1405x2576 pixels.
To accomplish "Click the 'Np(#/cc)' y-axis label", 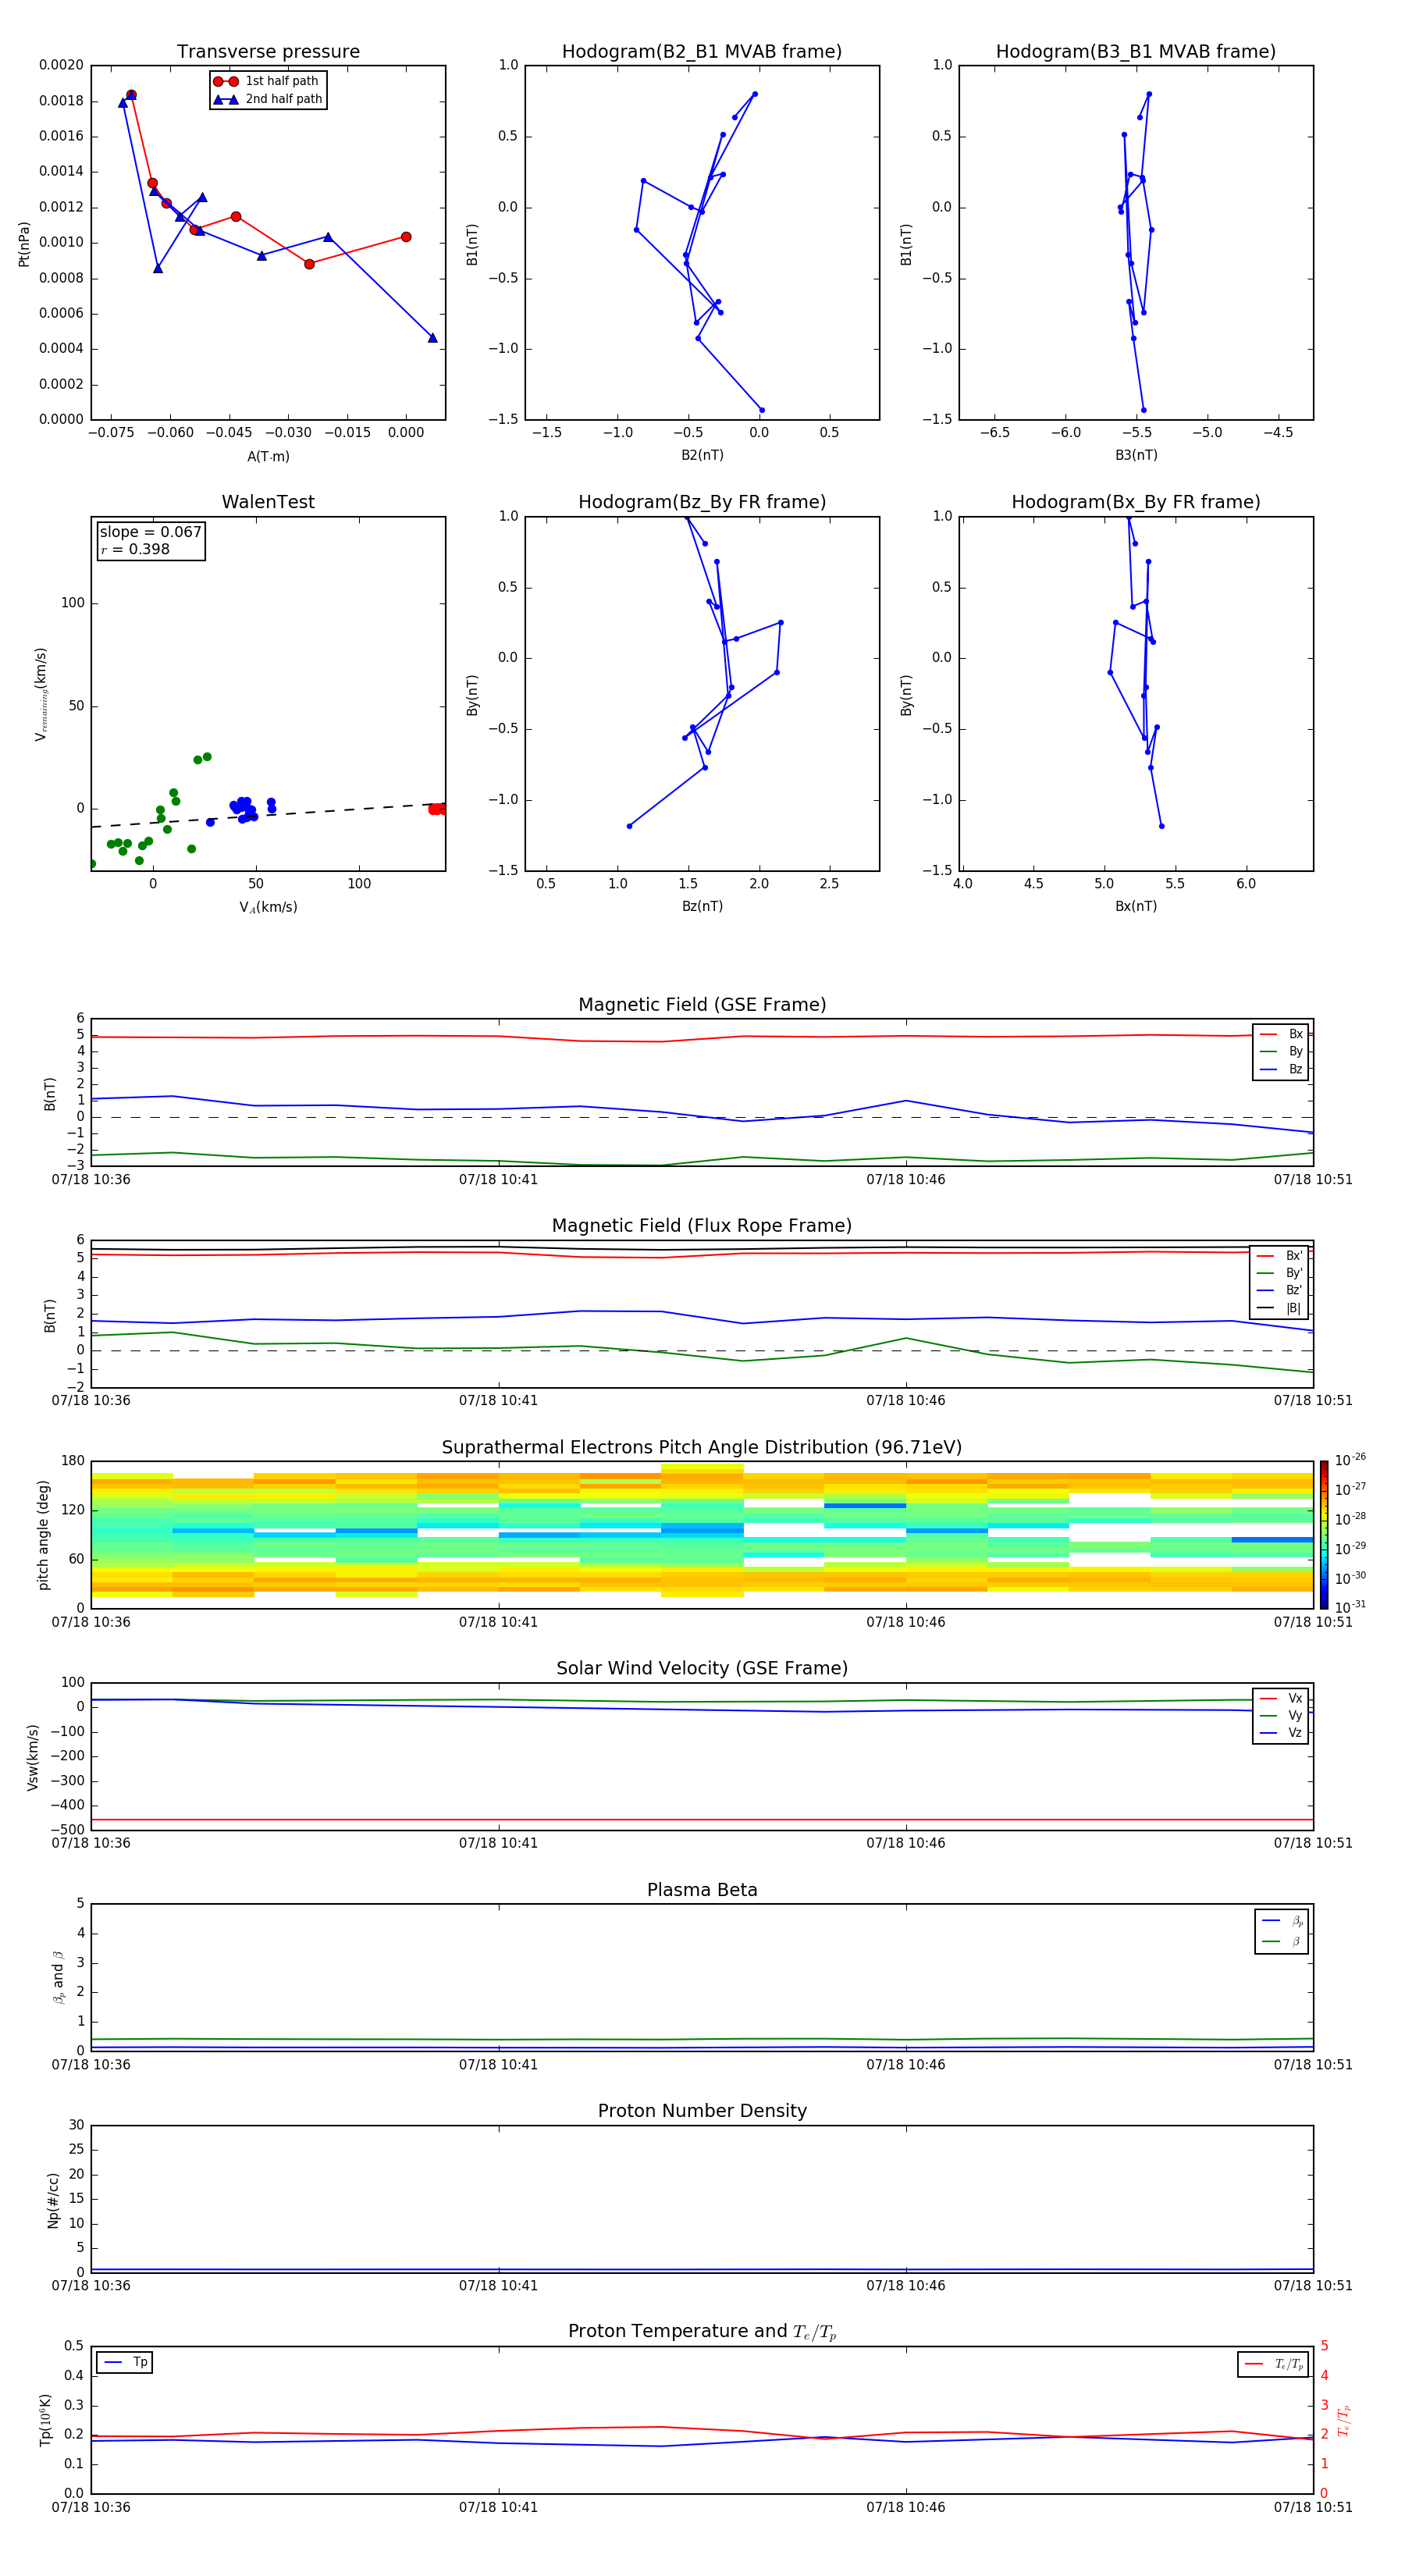I will click(x=53, y=2200).
